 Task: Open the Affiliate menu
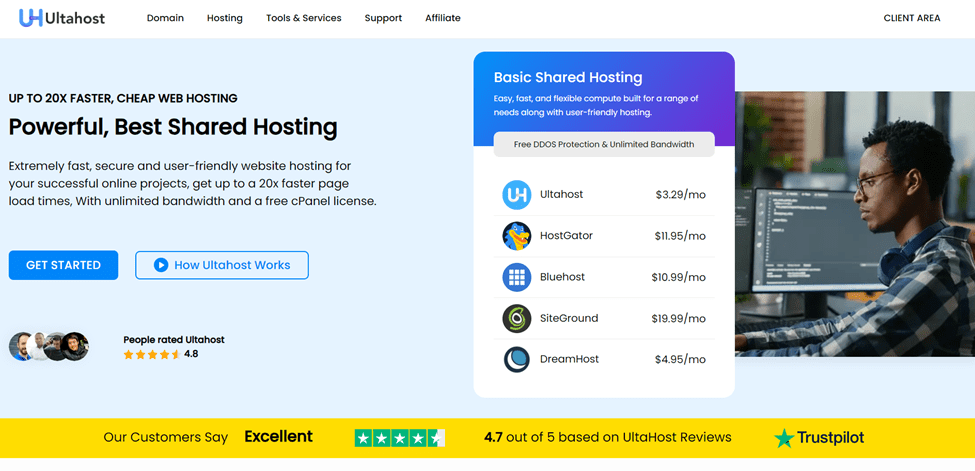pos(443,18)
